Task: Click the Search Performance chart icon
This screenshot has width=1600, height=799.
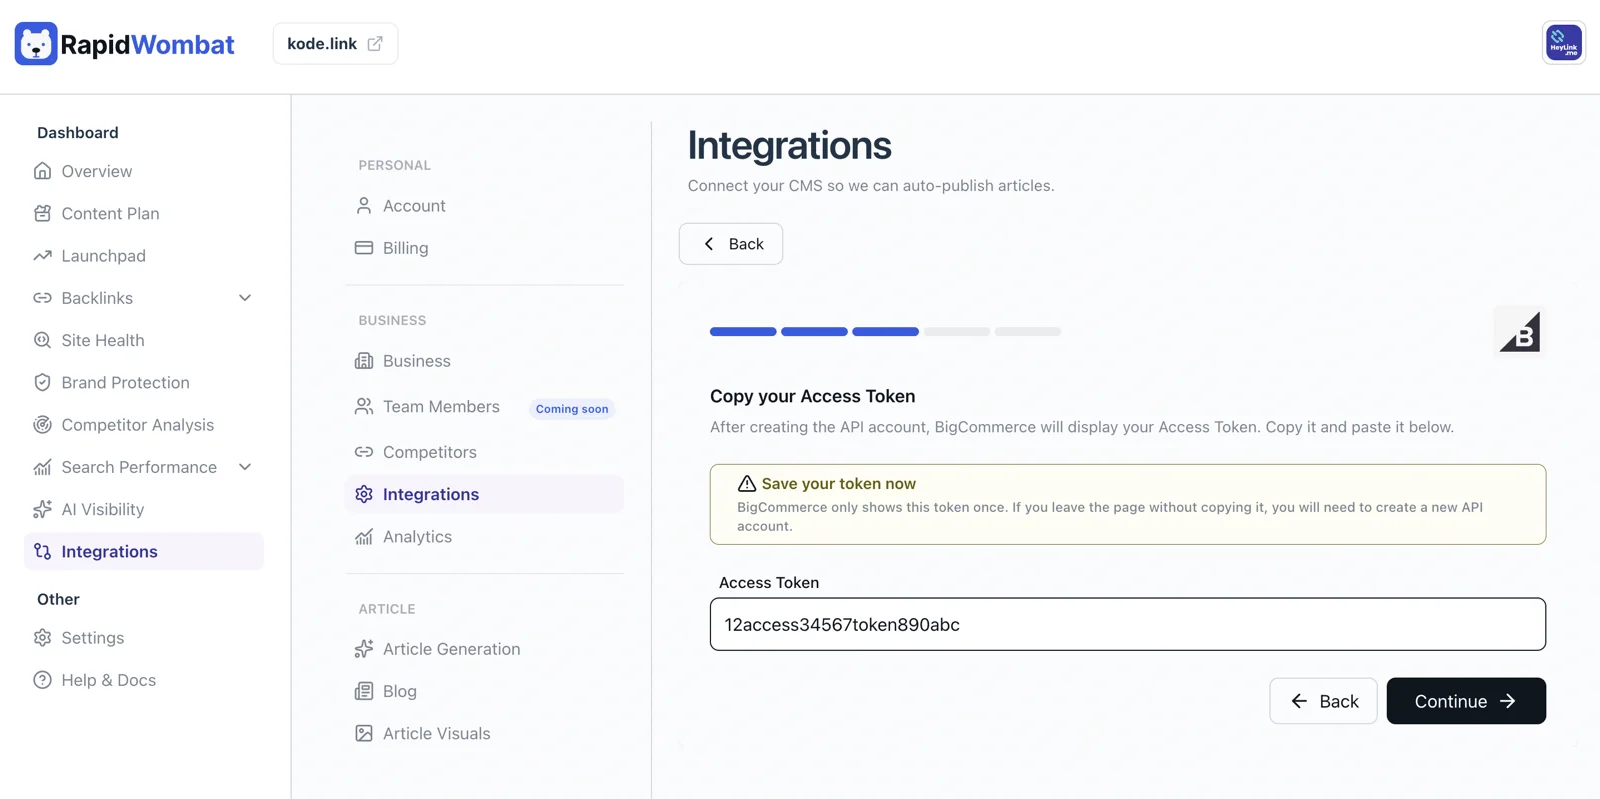Action: (x=42, y=467)
